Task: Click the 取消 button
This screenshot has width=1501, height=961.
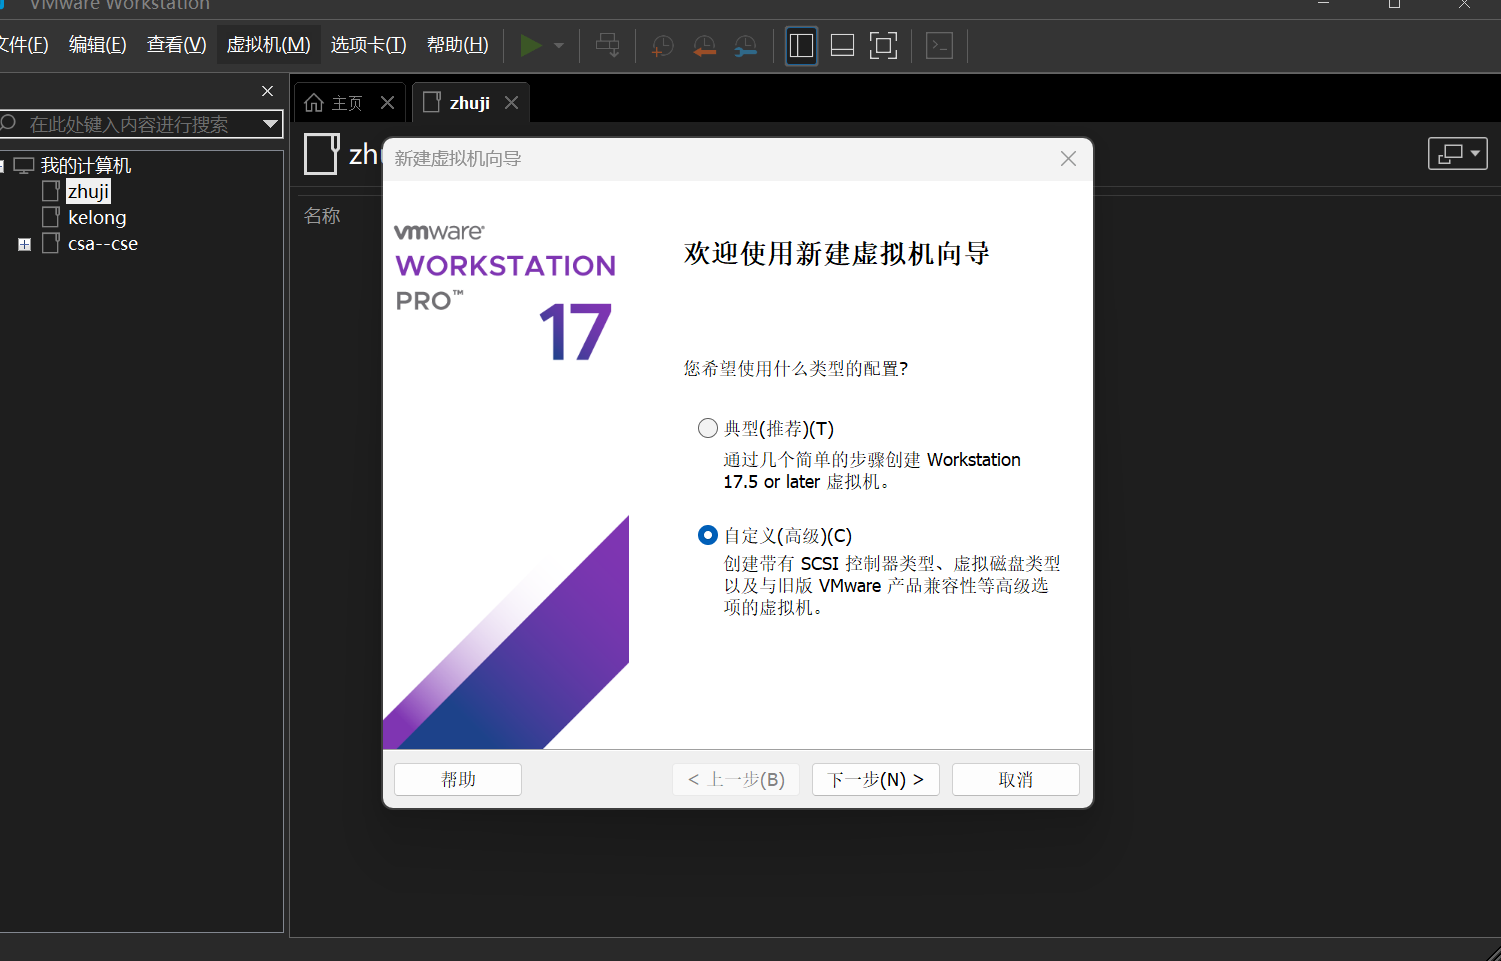Action: 1016,779
